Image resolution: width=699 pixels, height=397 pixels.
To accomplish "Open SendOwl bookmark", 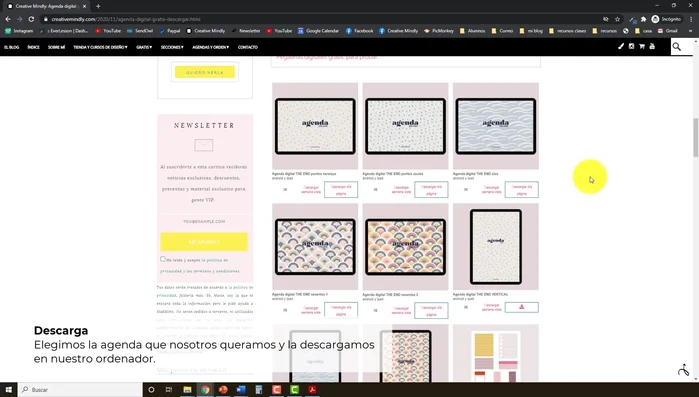I will [x=140, y=31].
